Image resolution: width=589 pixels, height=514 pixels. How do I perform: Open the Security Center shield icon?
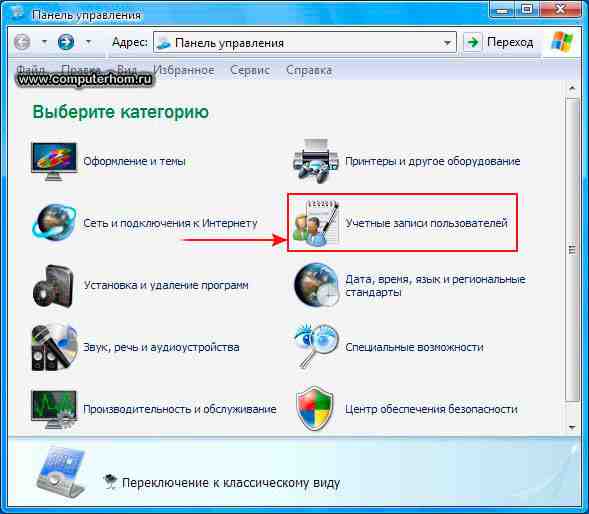coord(315,408)
